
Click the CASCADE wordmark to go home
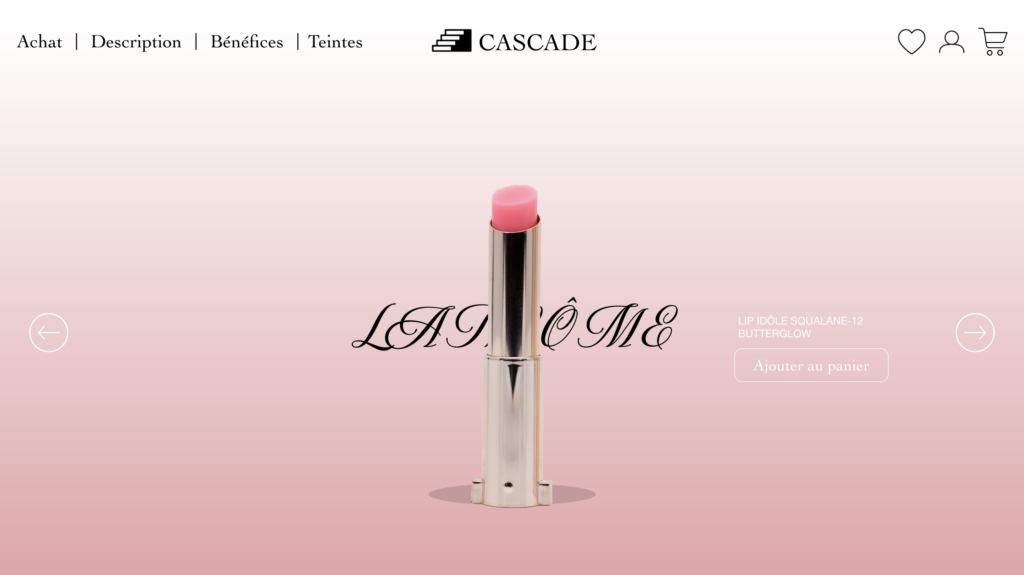click(x=537, y=42)
